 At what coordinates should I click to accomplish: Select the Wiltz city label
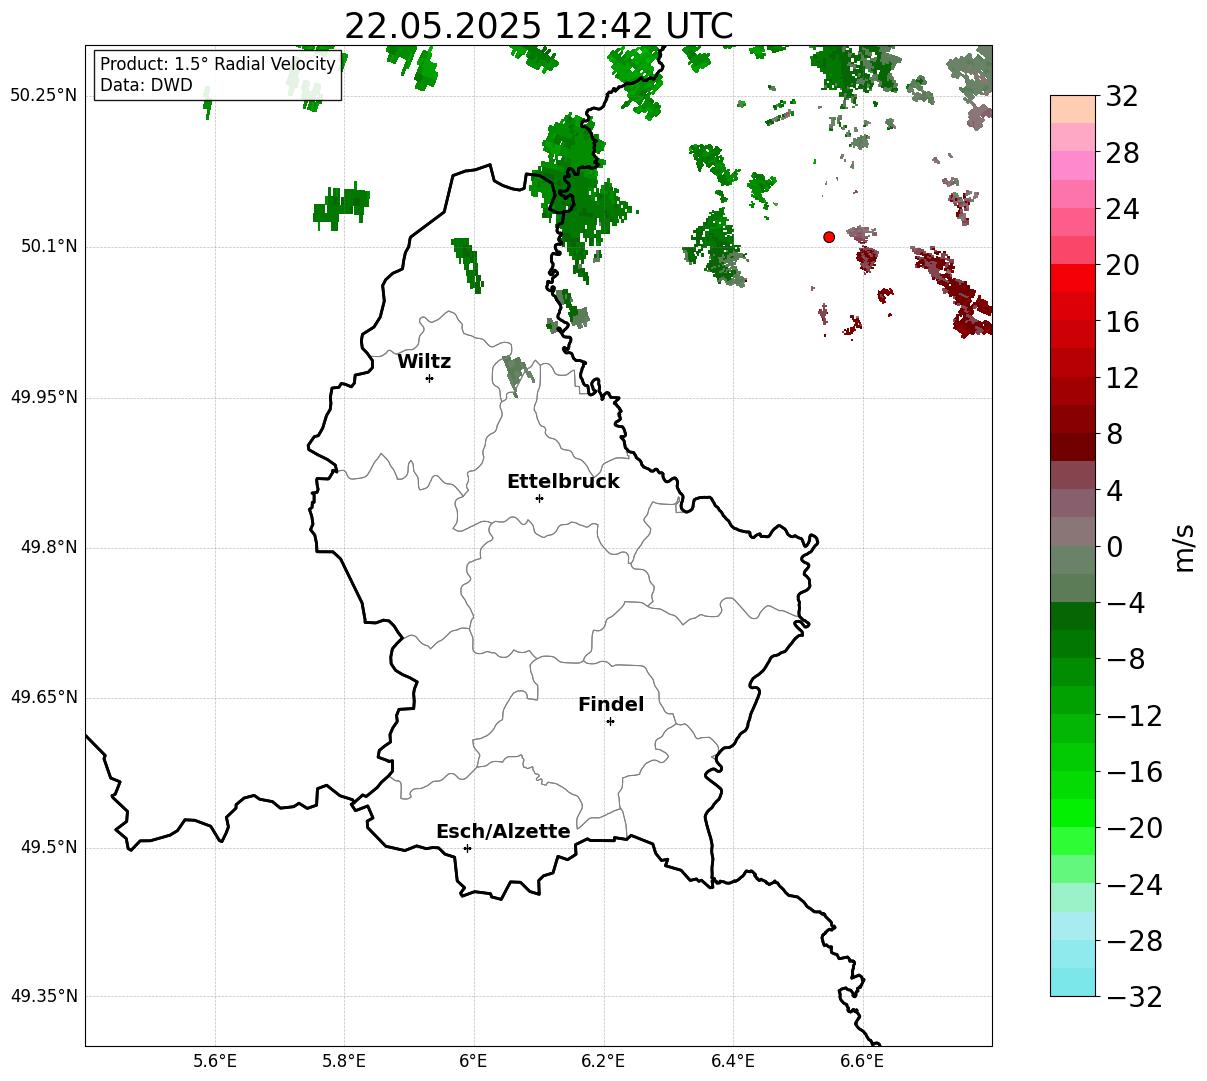(x=424, y=362)
